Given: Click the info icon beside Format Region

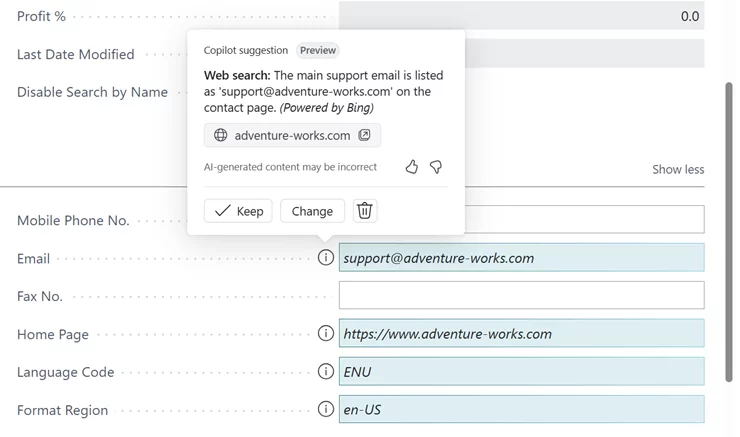Looking at the screenshot, I should coord(325,409).
